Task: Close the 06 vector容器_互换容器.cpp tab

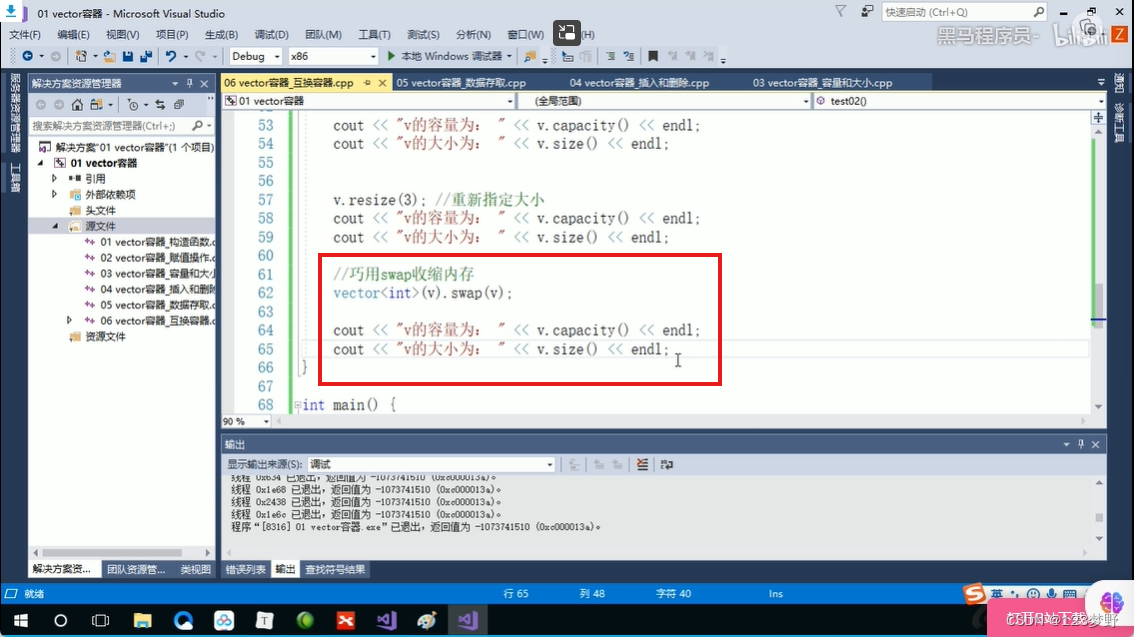Action: click(x=383, y=82)
